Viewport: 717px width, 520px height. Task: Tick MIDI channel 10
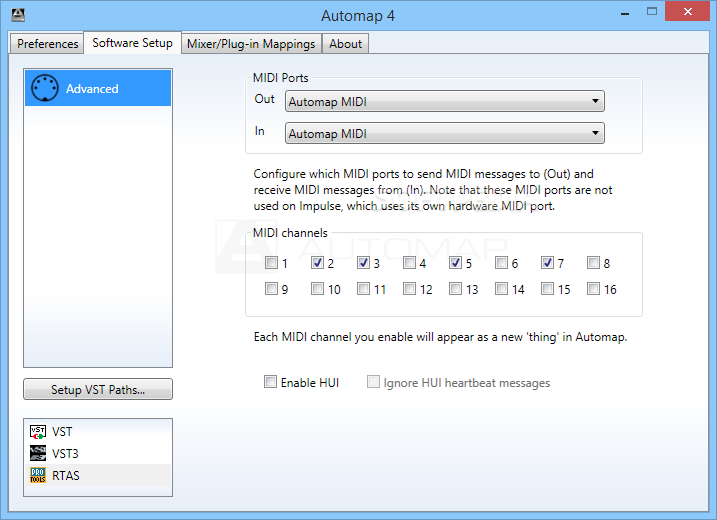(317, 289)
